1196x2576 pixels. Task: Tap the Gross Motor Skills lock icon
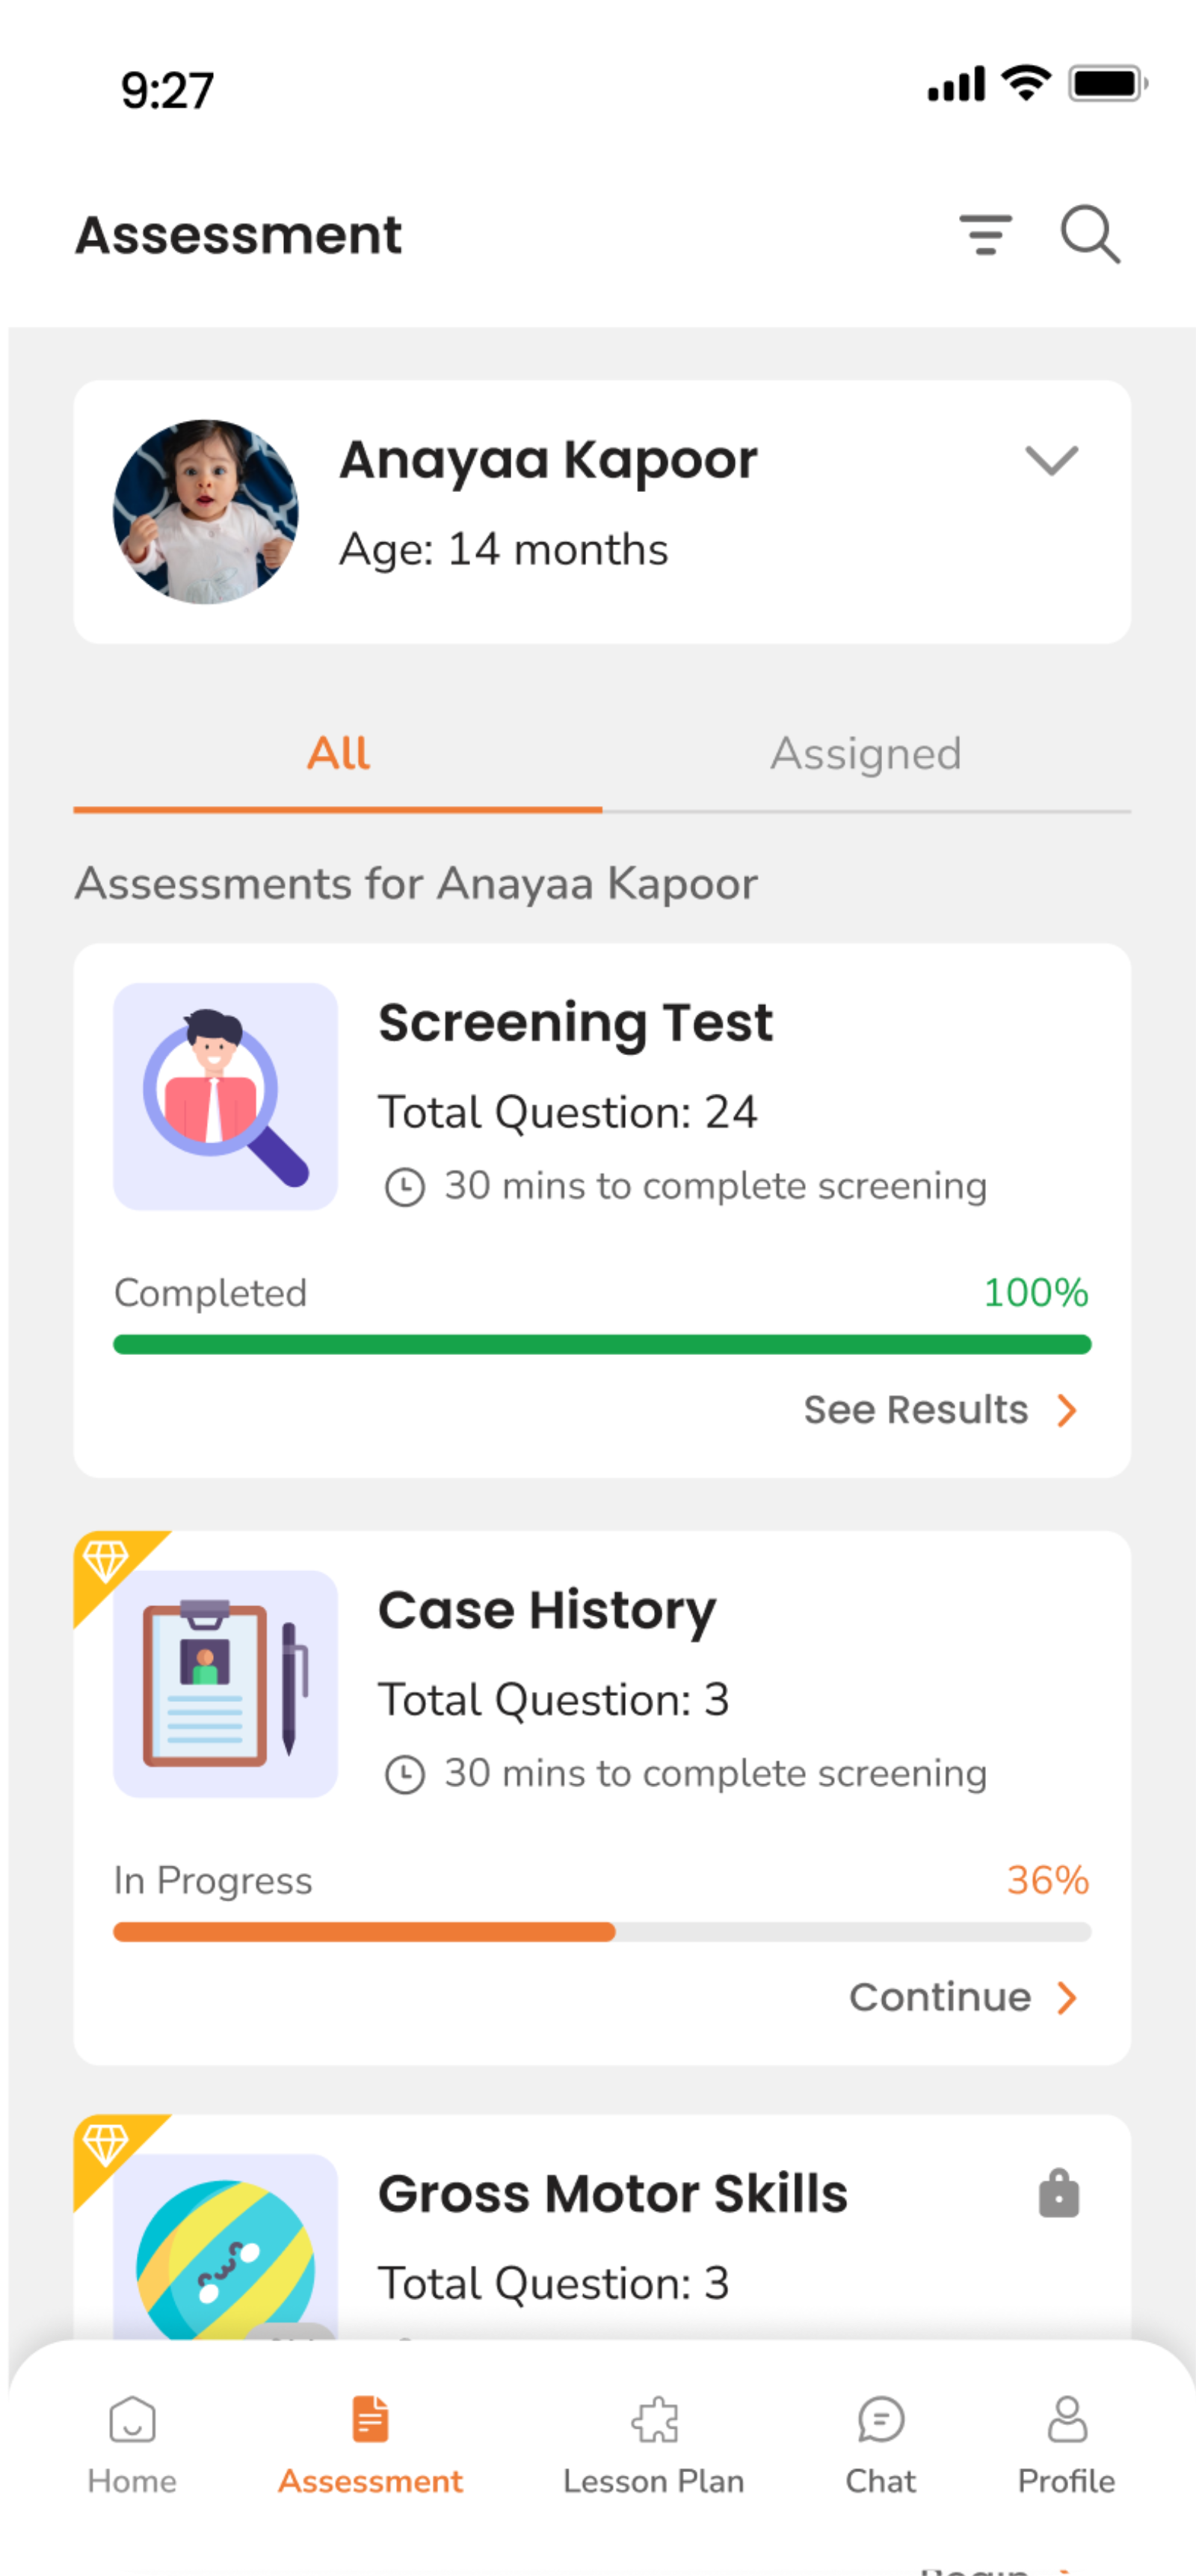[1059, 2194]
